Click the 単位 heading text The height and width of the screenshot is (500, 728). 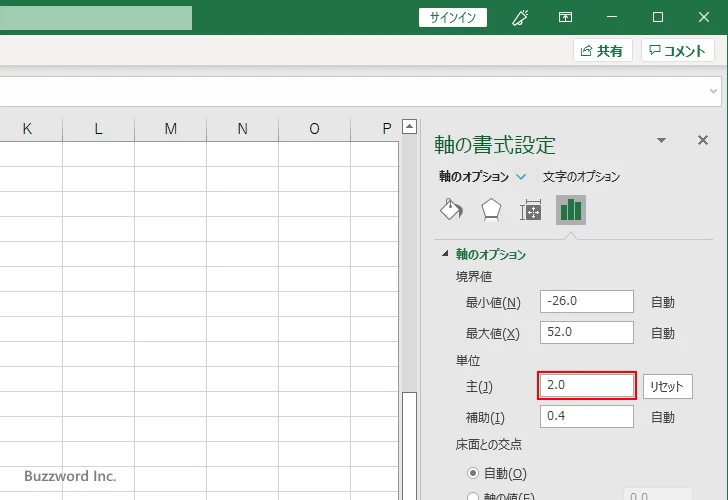[x=468, y=360]
